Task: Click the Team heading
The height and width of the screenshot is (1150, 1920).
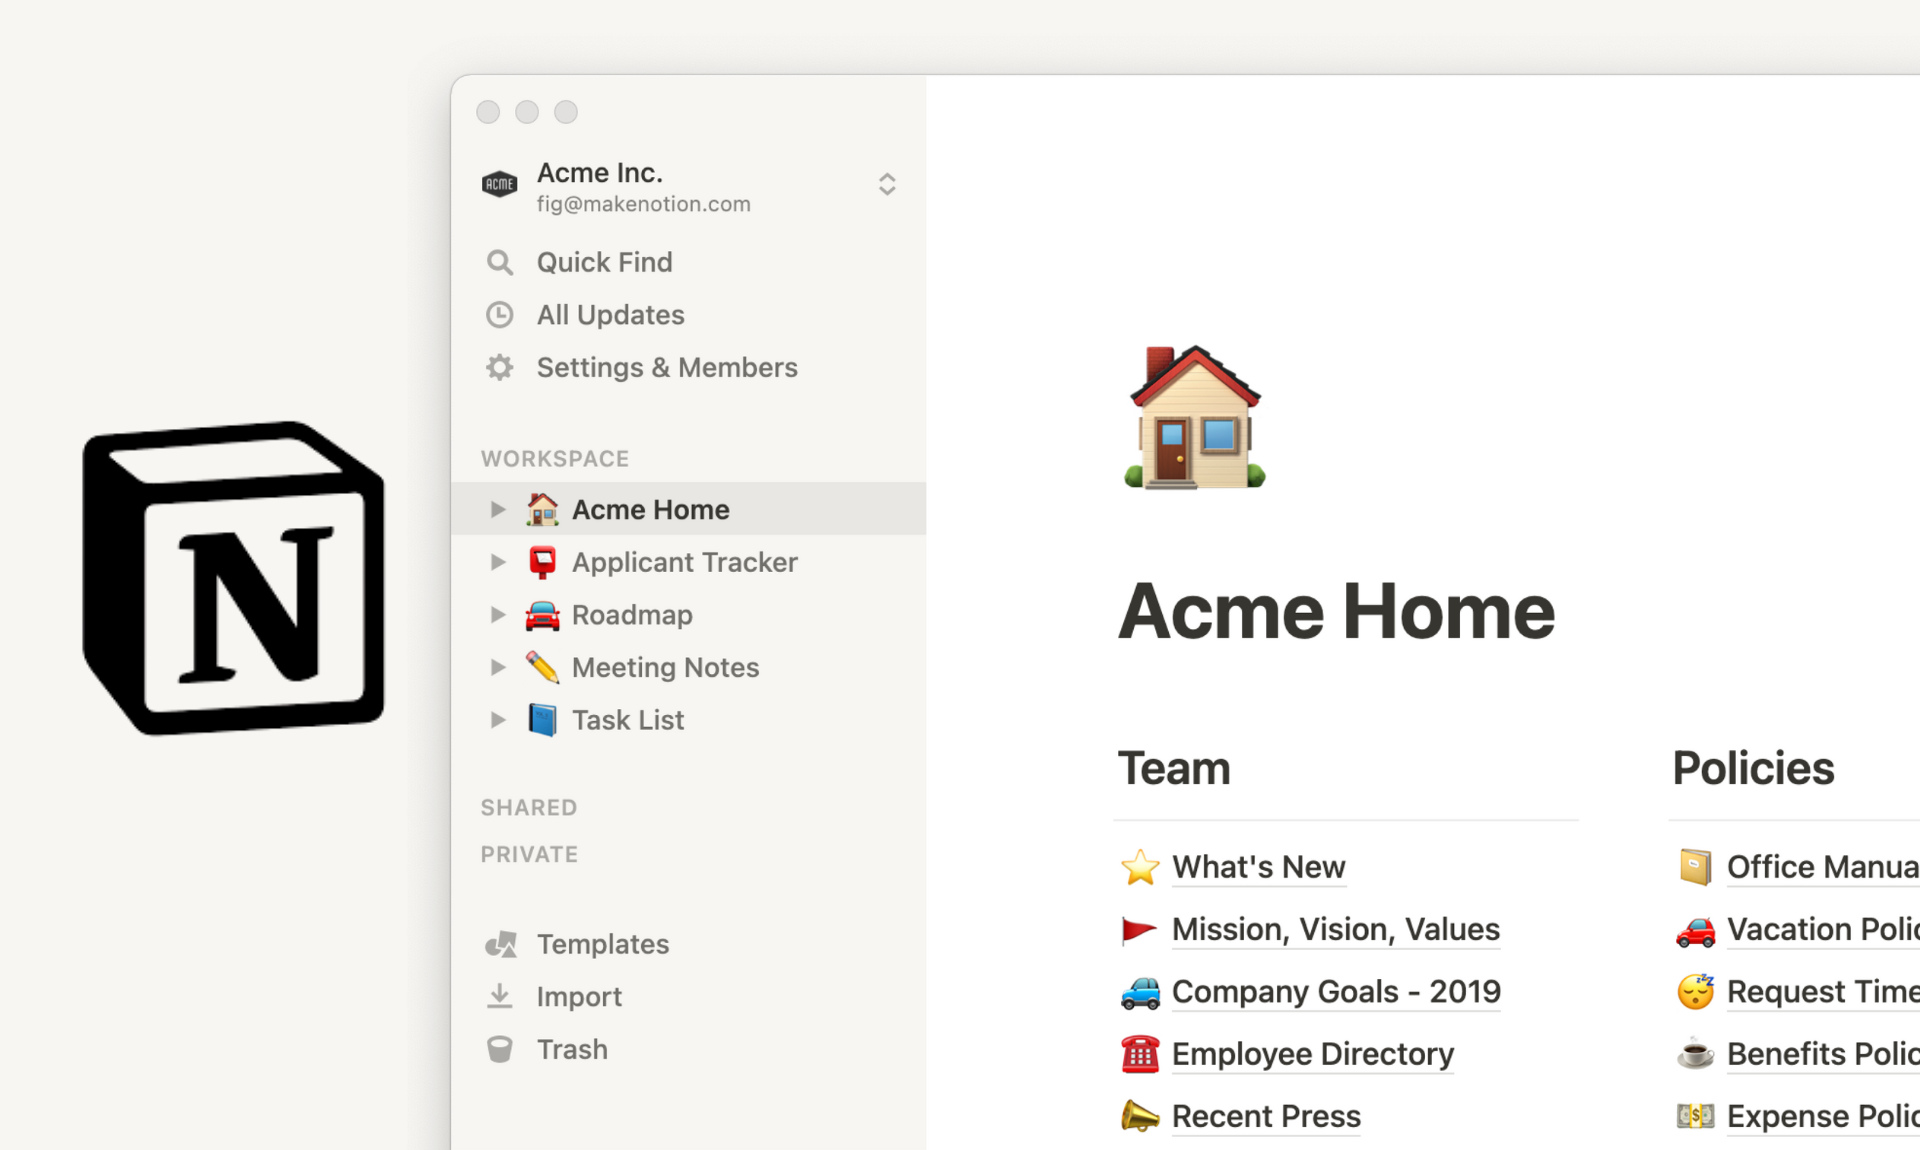Action: tap(1174, 768)
